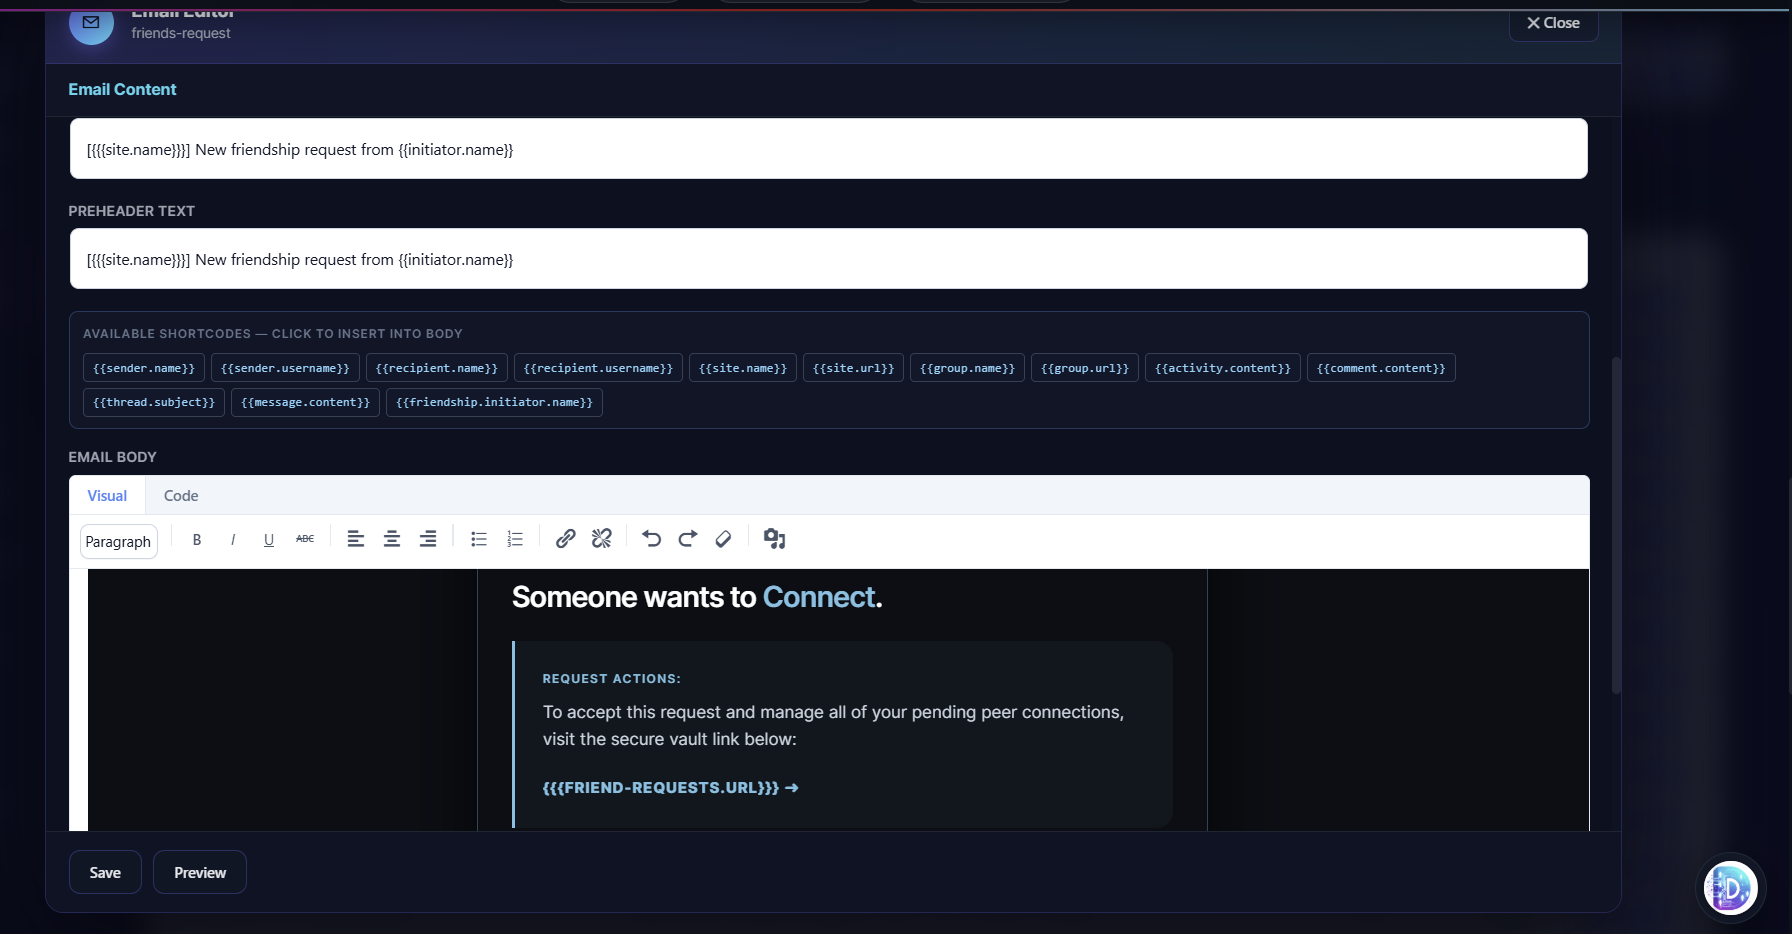The image size is (1792, 934).
Task: Insert the {{sender.name}} shortcode
Action: [143, 367]
